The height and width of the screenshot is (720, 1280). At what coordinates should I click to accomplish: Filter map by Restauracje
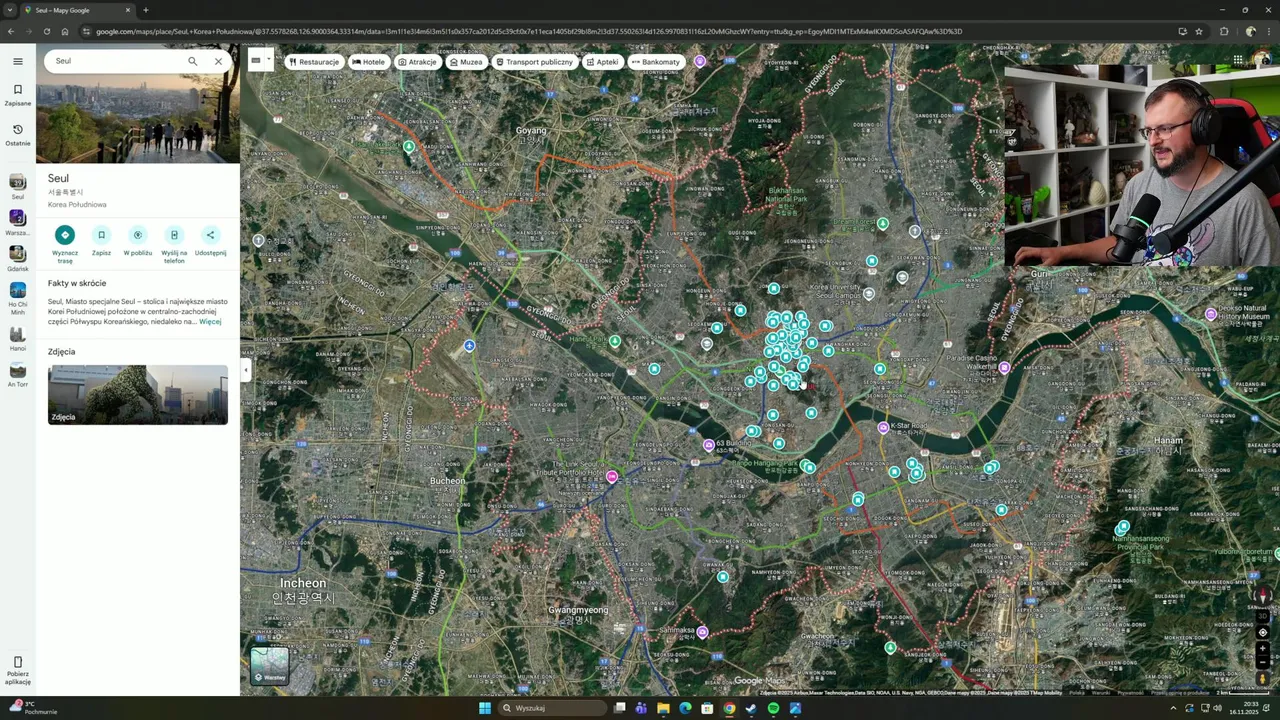click(314, 62)
